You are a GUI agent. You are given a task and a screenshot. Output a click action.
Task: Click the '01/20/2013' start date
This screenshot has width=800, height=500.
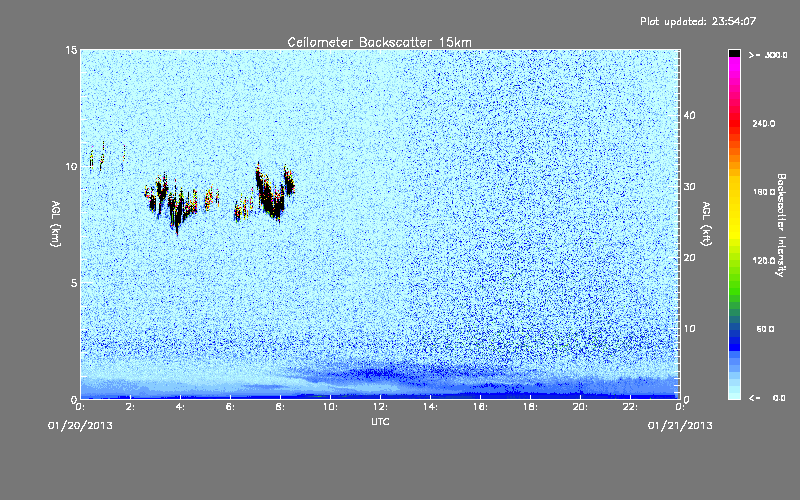80,426
